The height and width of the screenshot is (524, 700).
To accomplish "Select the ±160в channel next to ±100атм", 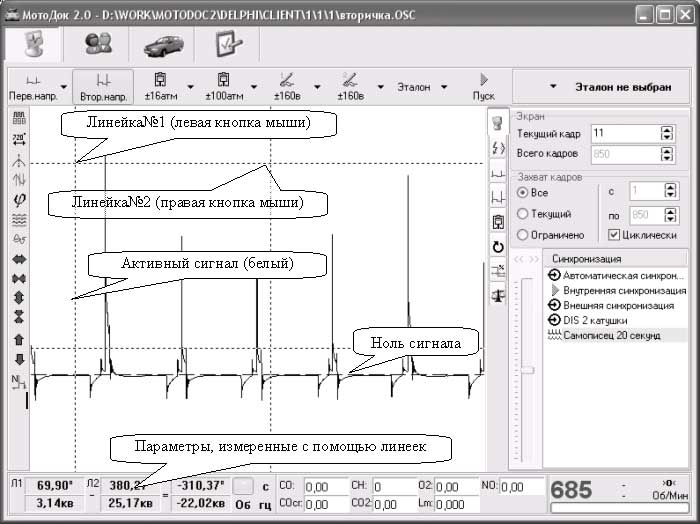I will click(x=287, y=87).
